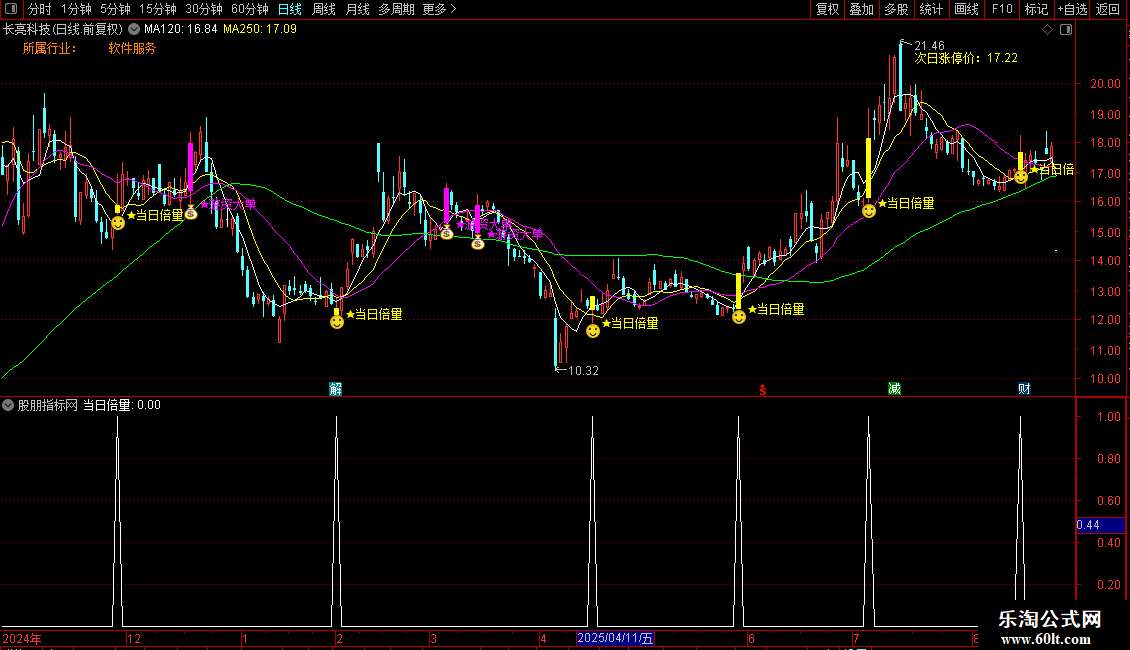
Task: Click the 股朋指标网 indicator name
Action: pos(48,406)
